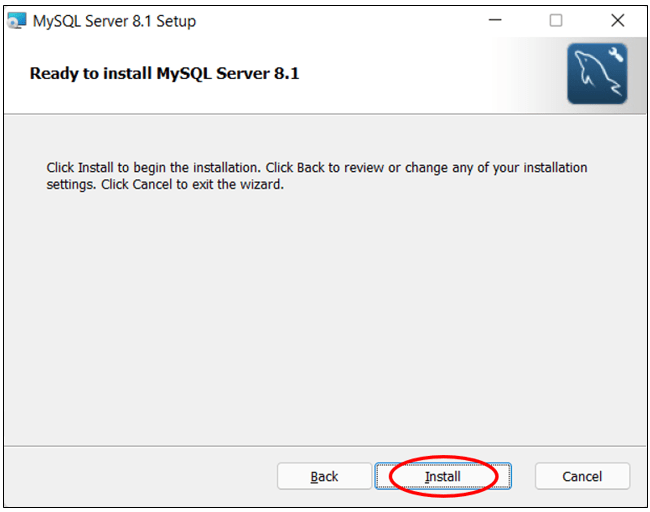Go Back to the previous wizard step
This screenshot has height=512, width=650.
pyautogui.click(x=324, y=477)
